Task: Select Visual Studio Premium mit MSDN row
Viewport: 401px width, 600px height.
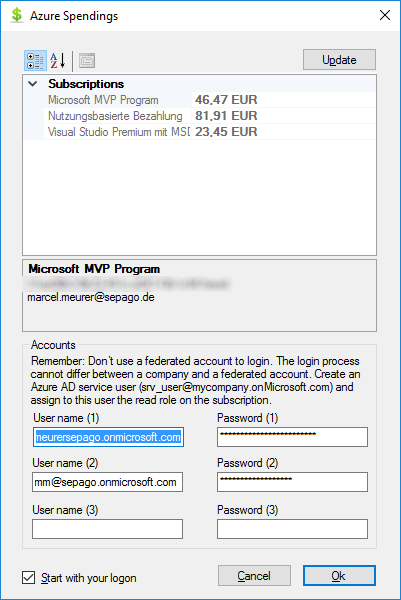Action: pyautogui.click(x=199, y=132)
